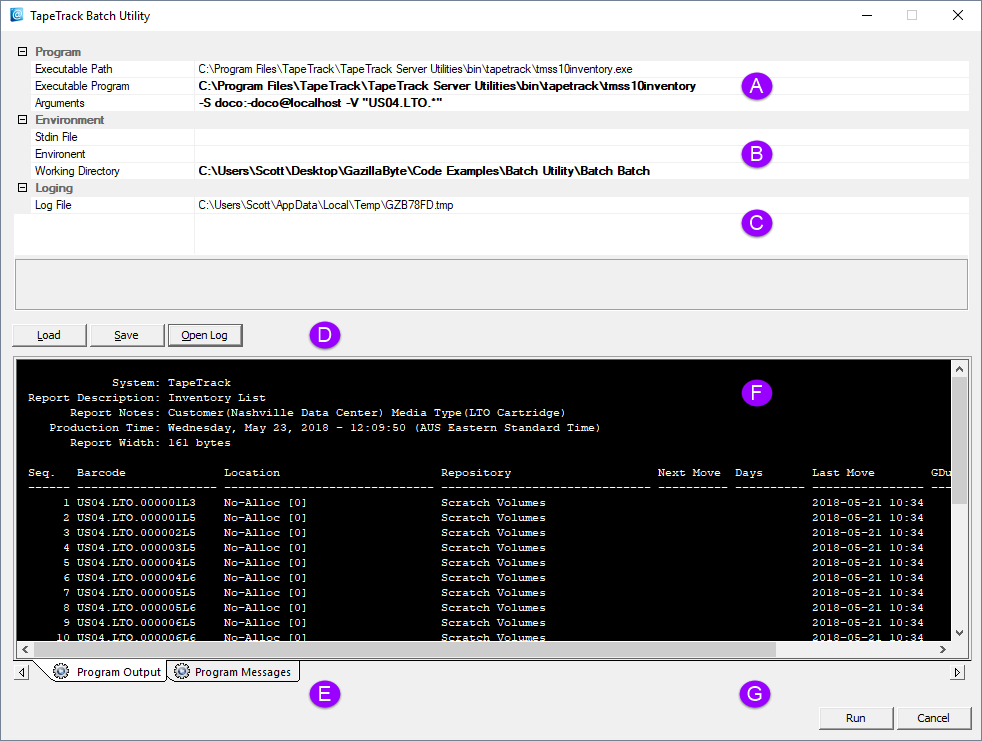This screenshot has width=982, height=741.
Task: Save the batch configuration
Action: pyautogui.click(x=127, y=335)
